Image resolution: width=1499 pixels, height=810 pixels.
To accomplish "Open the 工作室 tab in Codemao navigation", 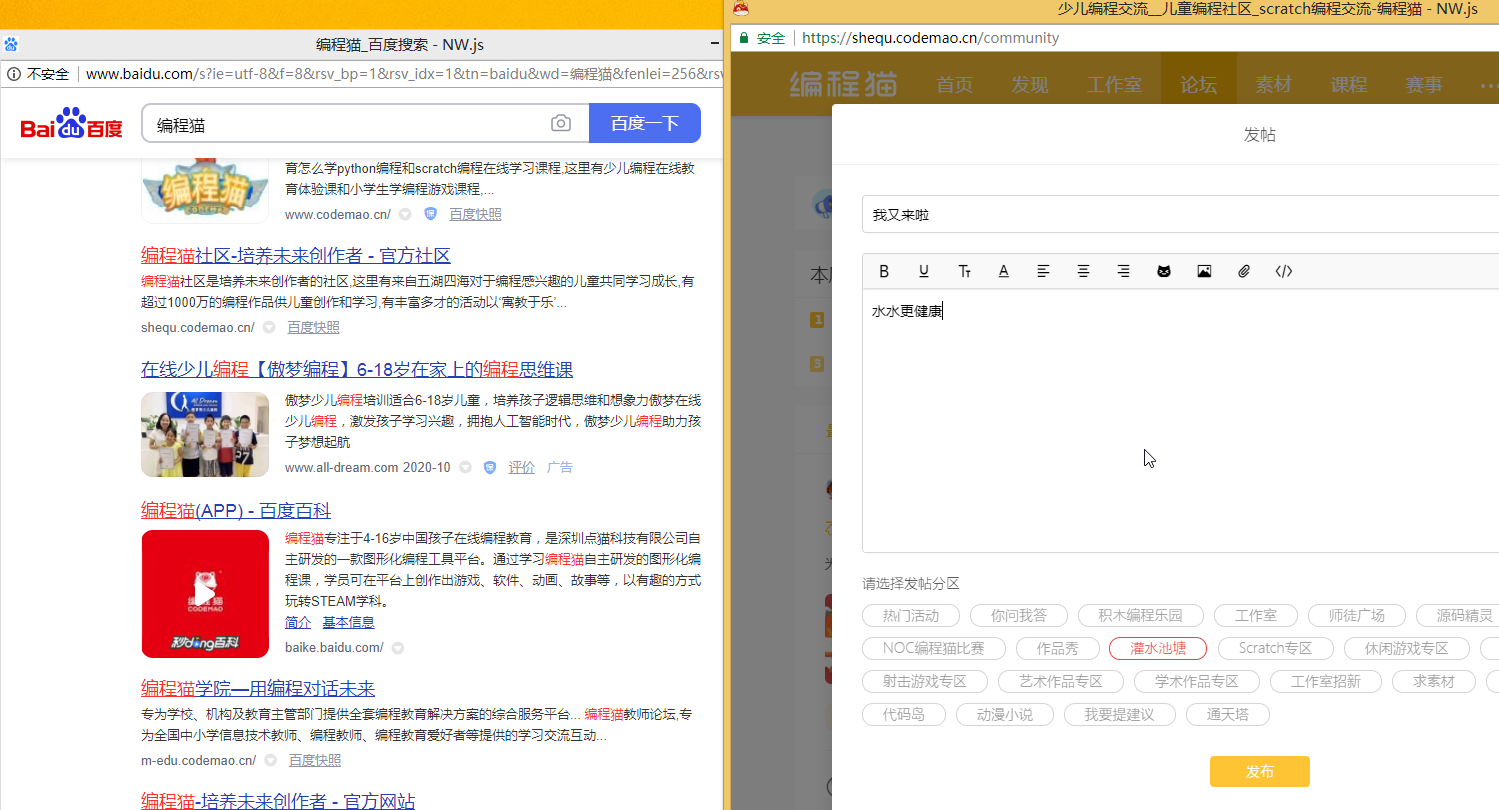I will (x=1114, y=85).
